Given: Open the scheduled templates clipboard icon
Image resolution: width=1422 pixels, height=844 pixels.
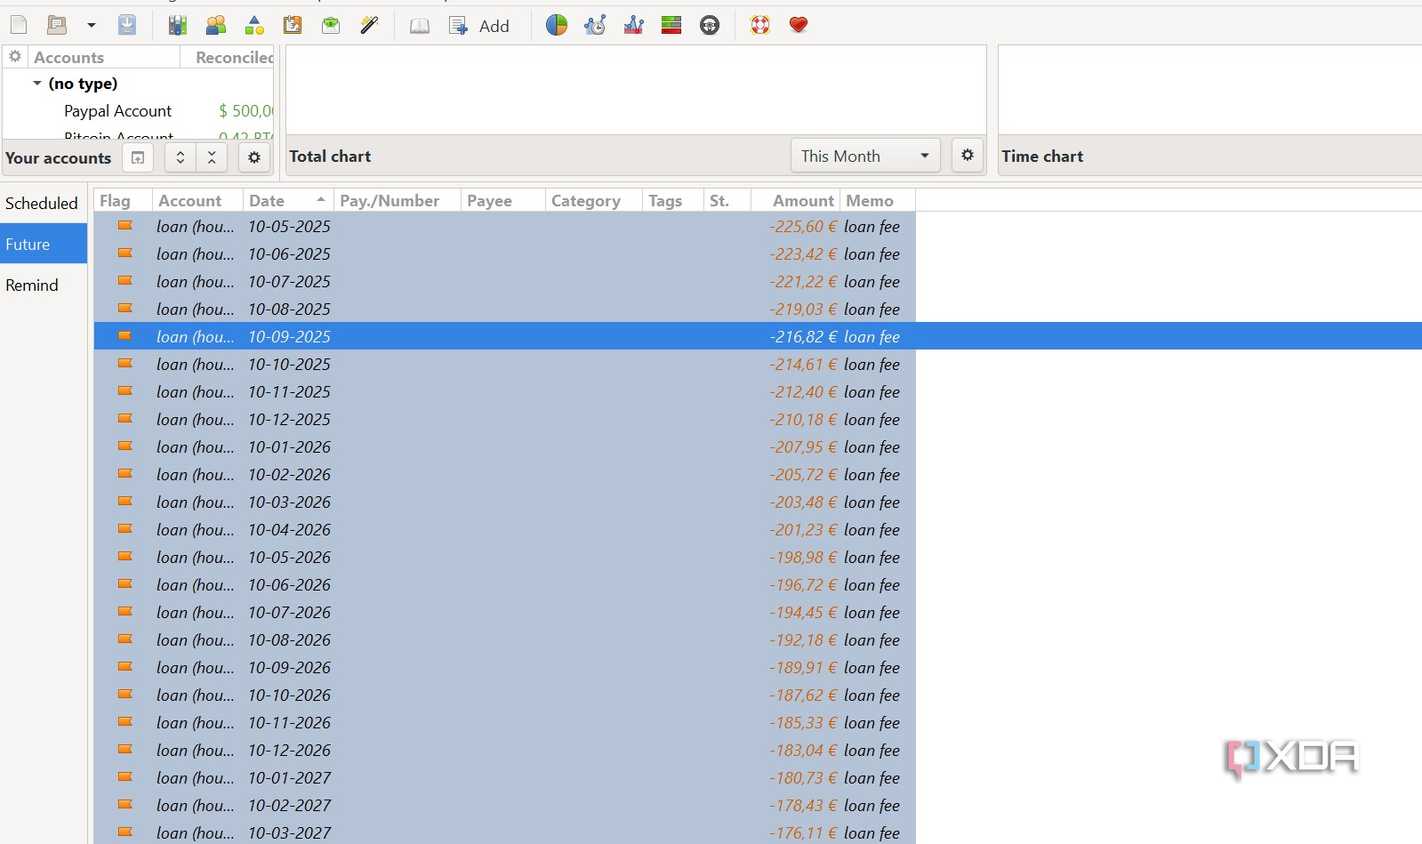Looking at the screenshot, I should pyautogui.click(x=292, y=25).
